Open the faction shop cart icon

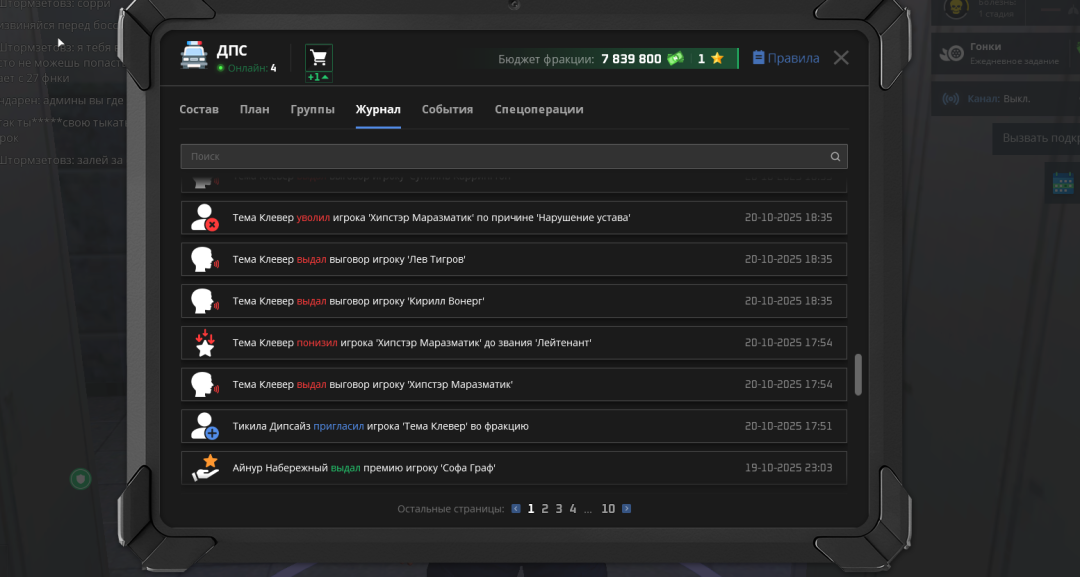tap(319, 58)
